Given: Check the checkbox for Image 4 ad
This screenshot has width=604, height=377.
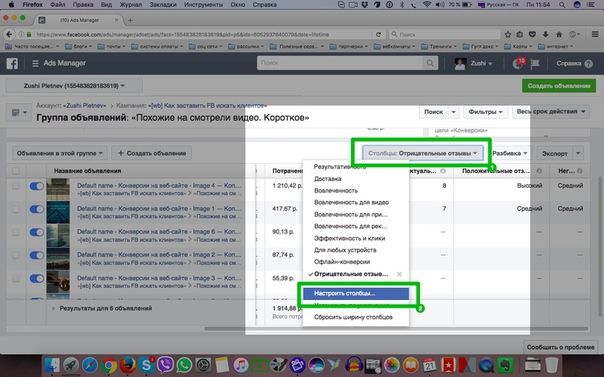Looking at the screenshot, I should coord(15,186).
